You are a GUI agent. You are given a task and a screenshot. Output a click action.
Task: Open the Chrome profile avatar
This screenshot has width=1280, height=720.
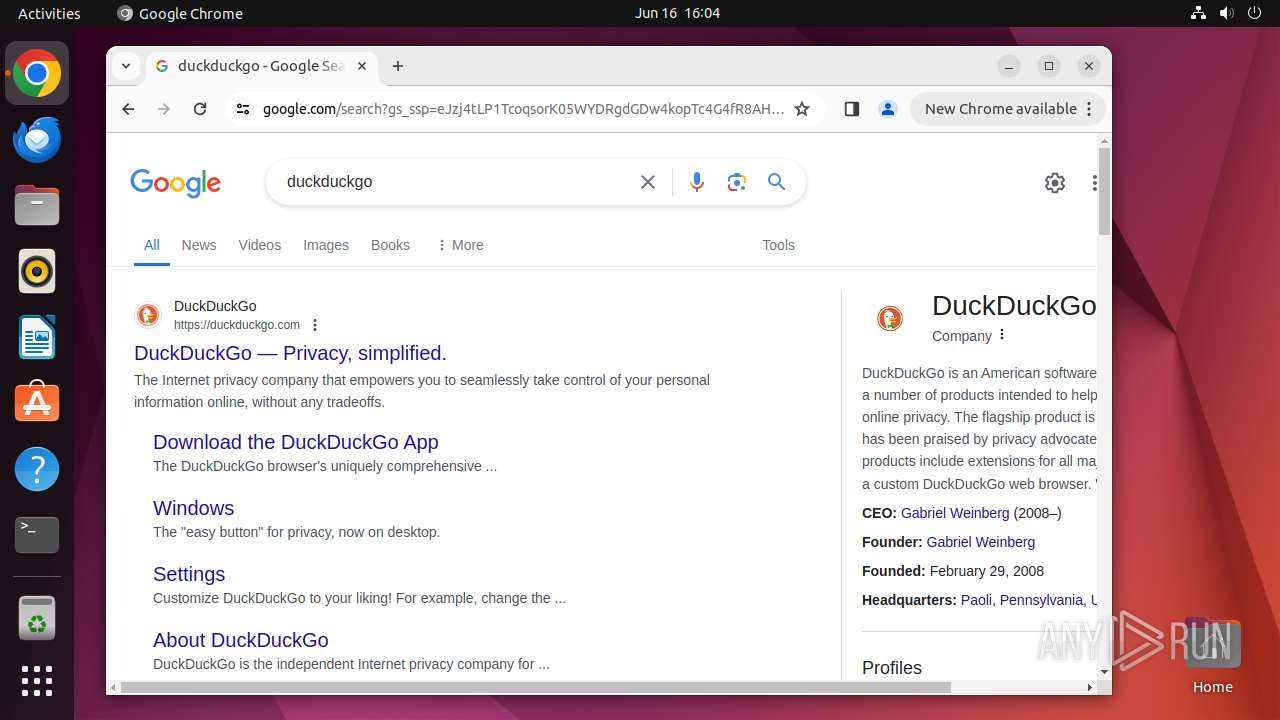[887, 109]
